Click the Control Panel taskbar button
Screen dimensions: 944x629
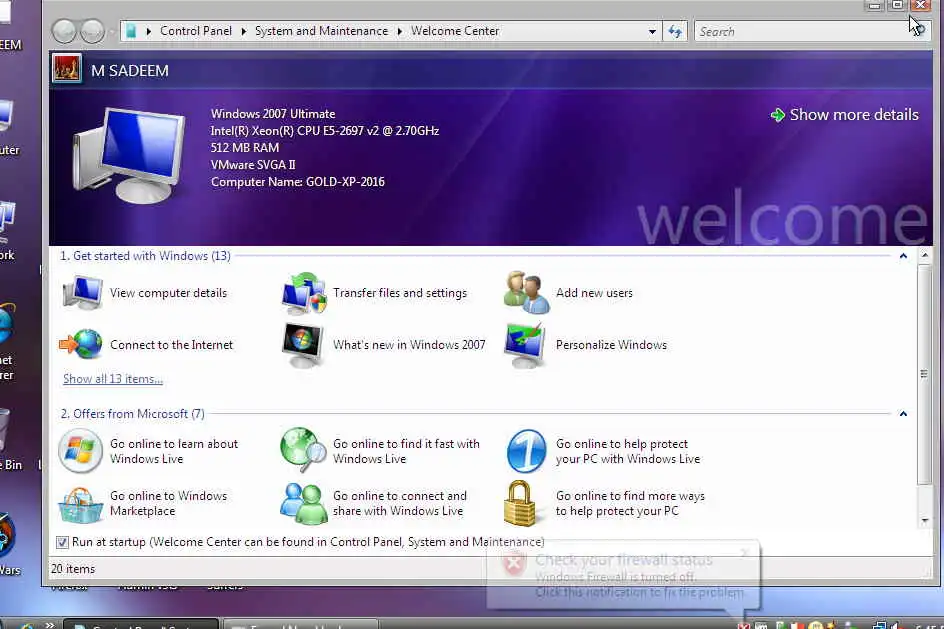point(140,624)
